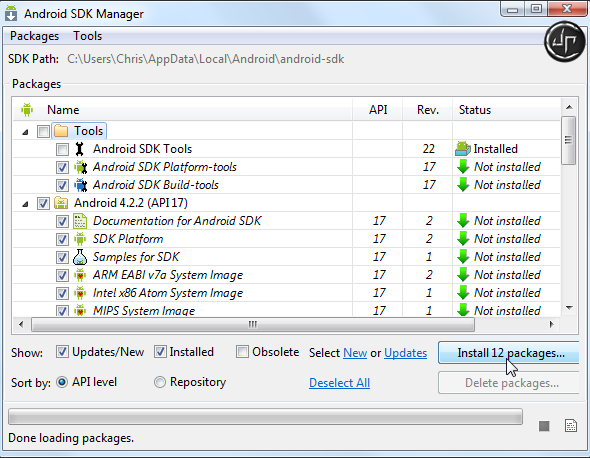Click the SDK Path text value
590x458 pixels.
(x=205, y=59)
